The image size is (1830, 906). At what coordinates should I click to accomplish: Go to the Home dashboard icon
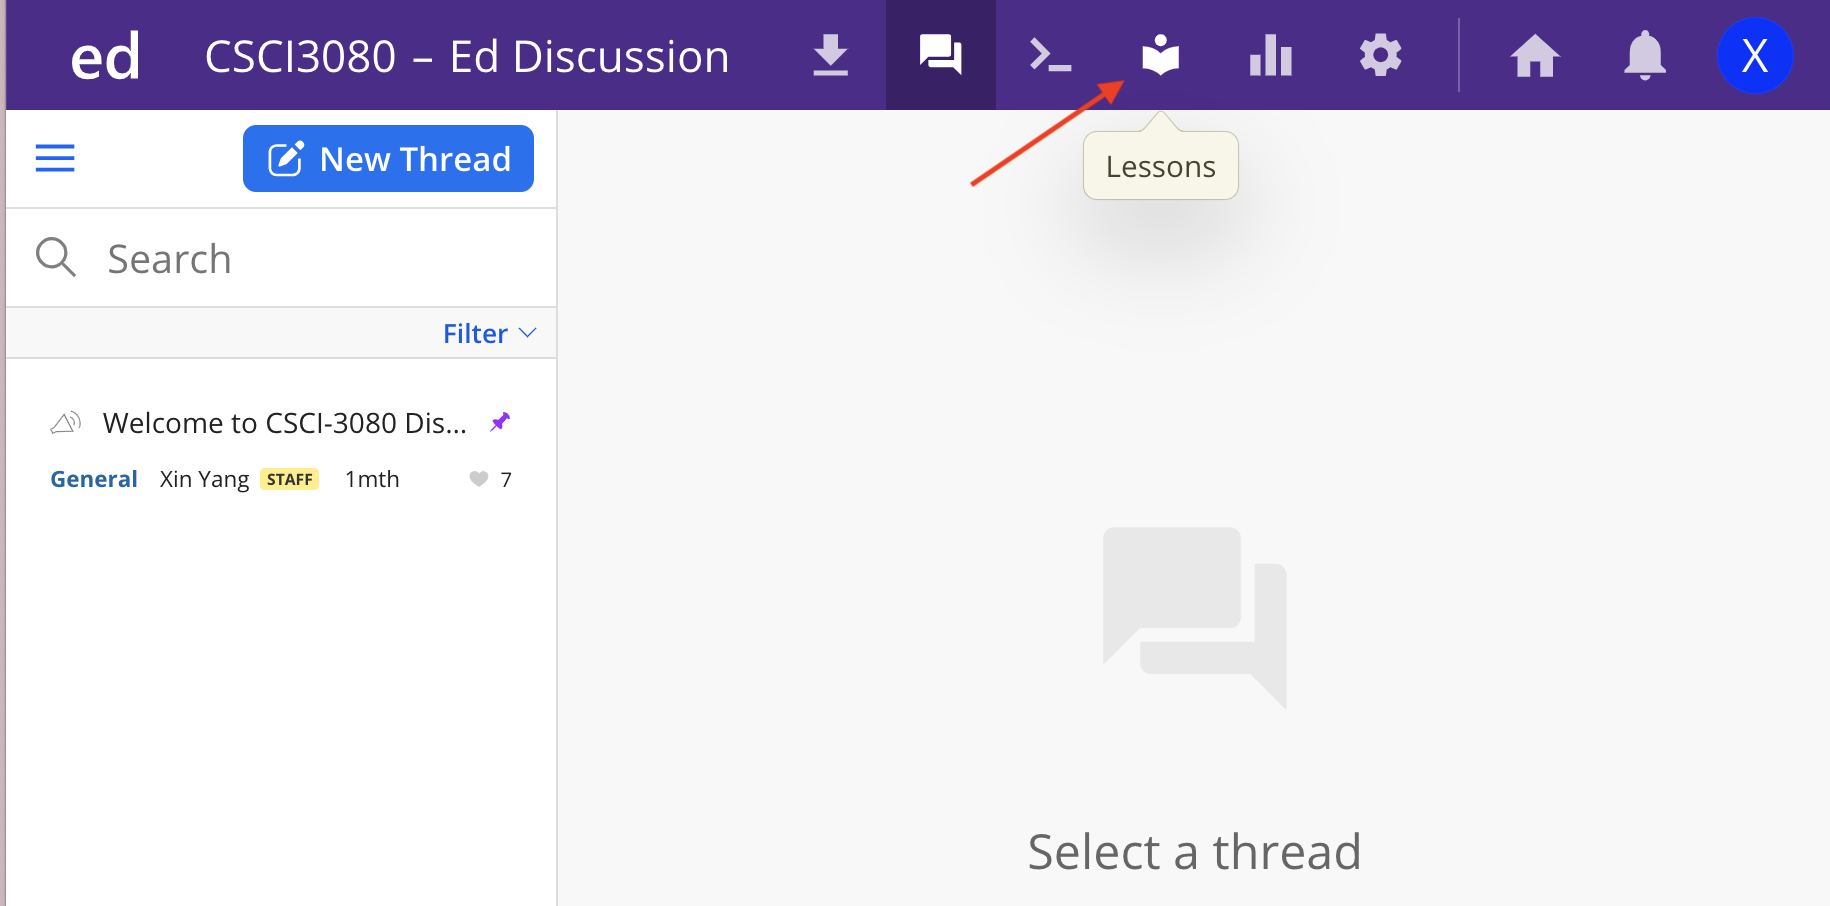(1534, 56)
